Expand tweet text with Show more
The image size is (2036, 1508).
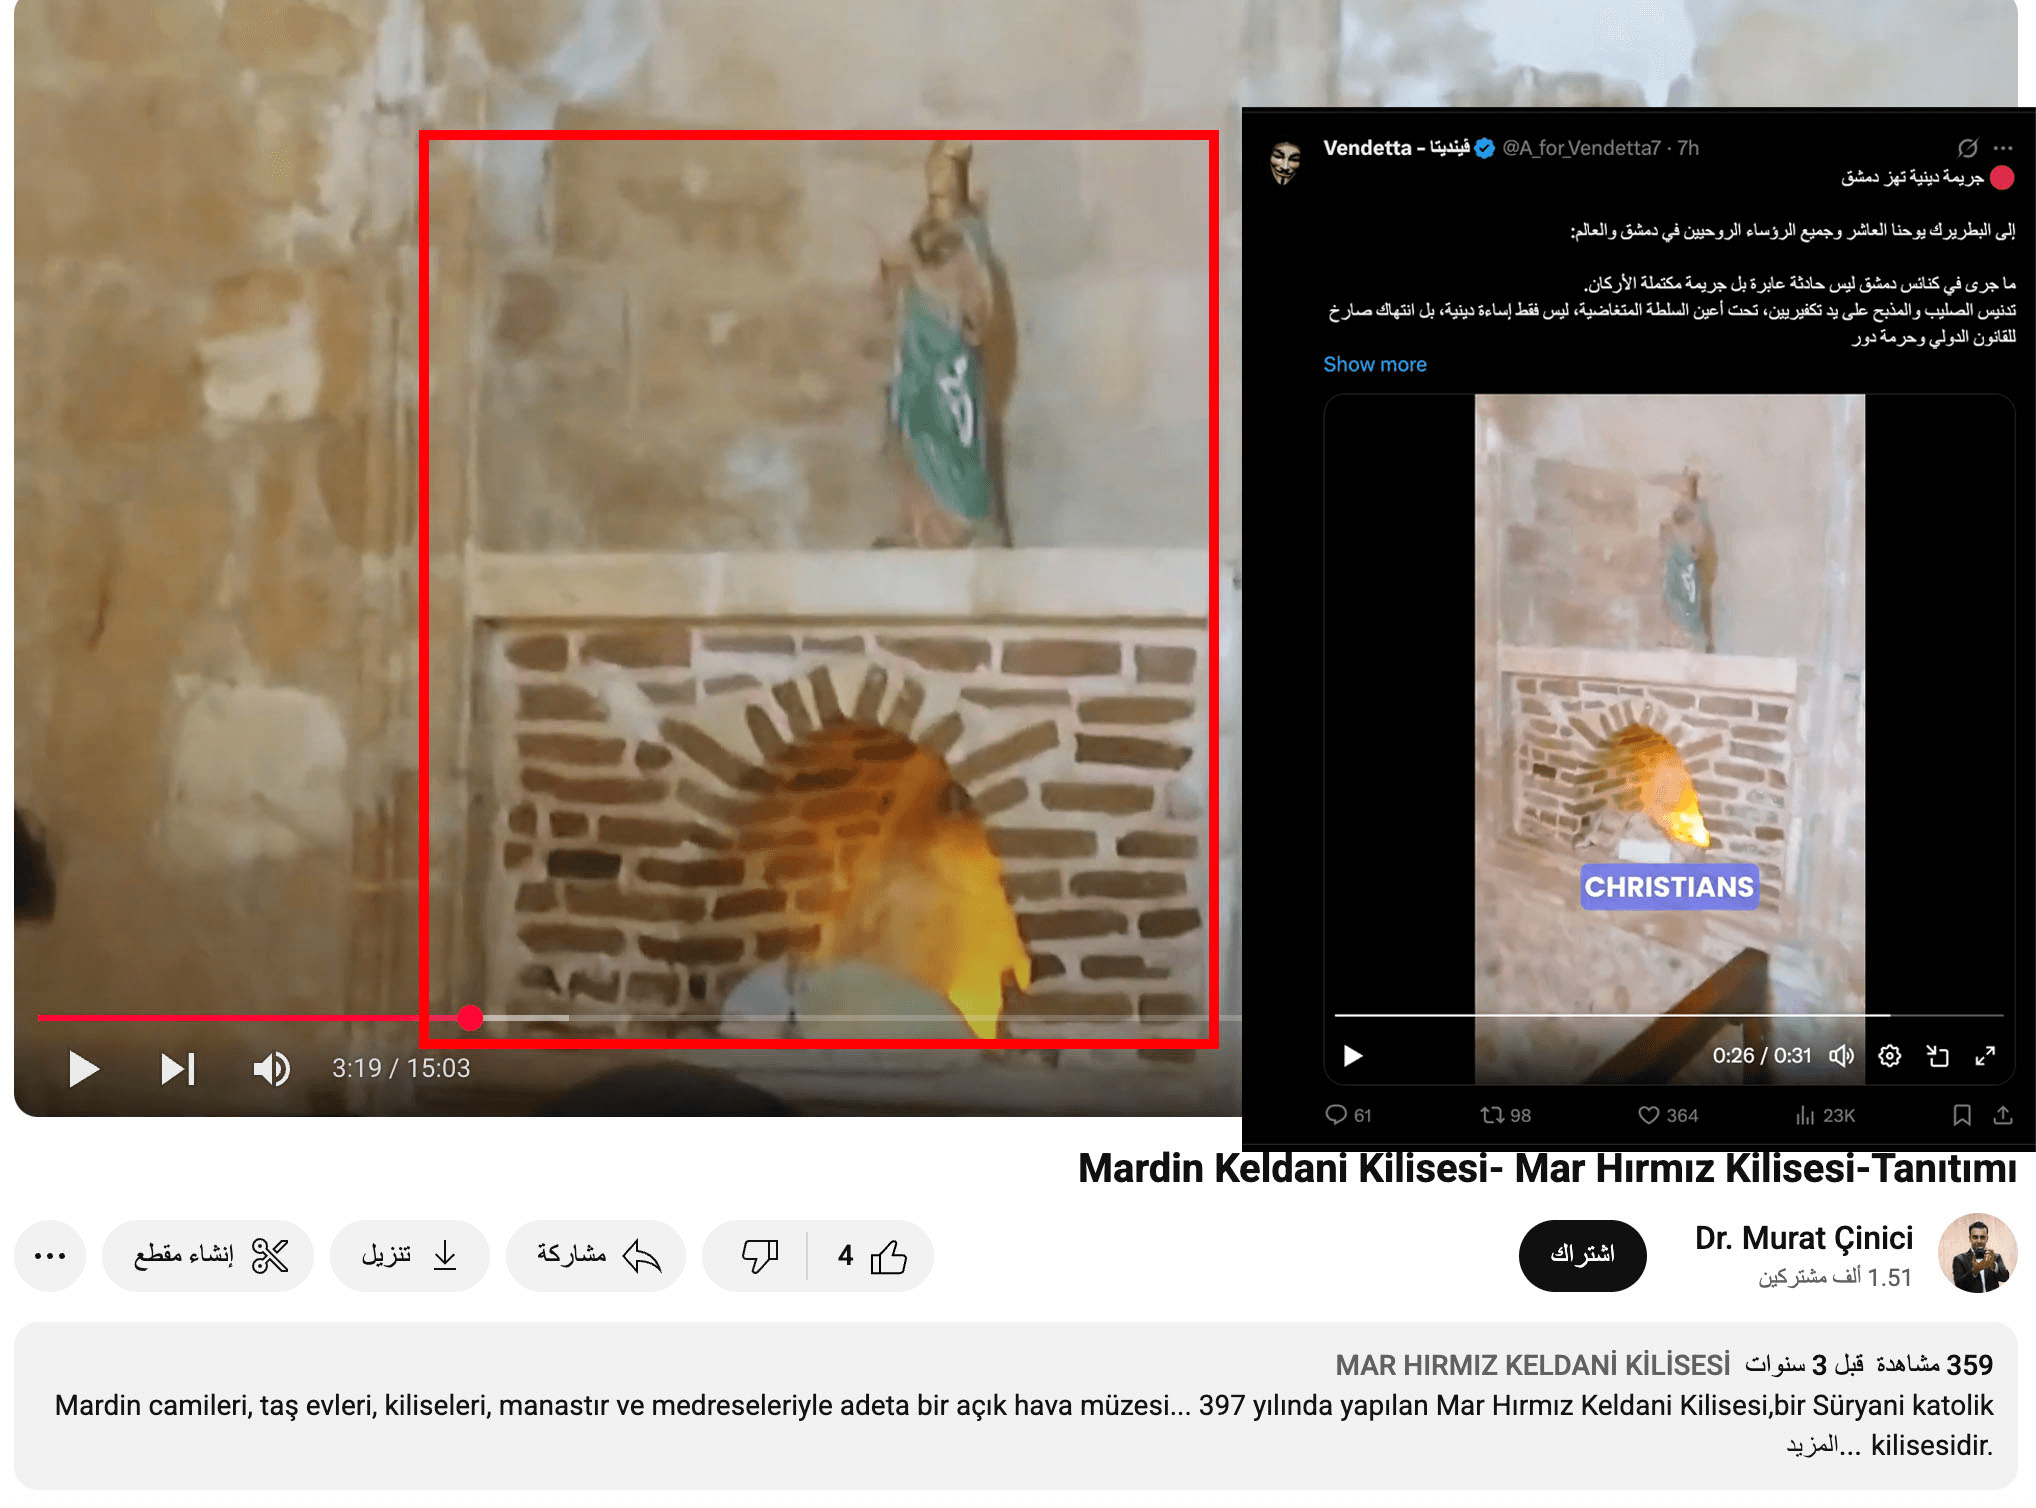coord(1374,365)
